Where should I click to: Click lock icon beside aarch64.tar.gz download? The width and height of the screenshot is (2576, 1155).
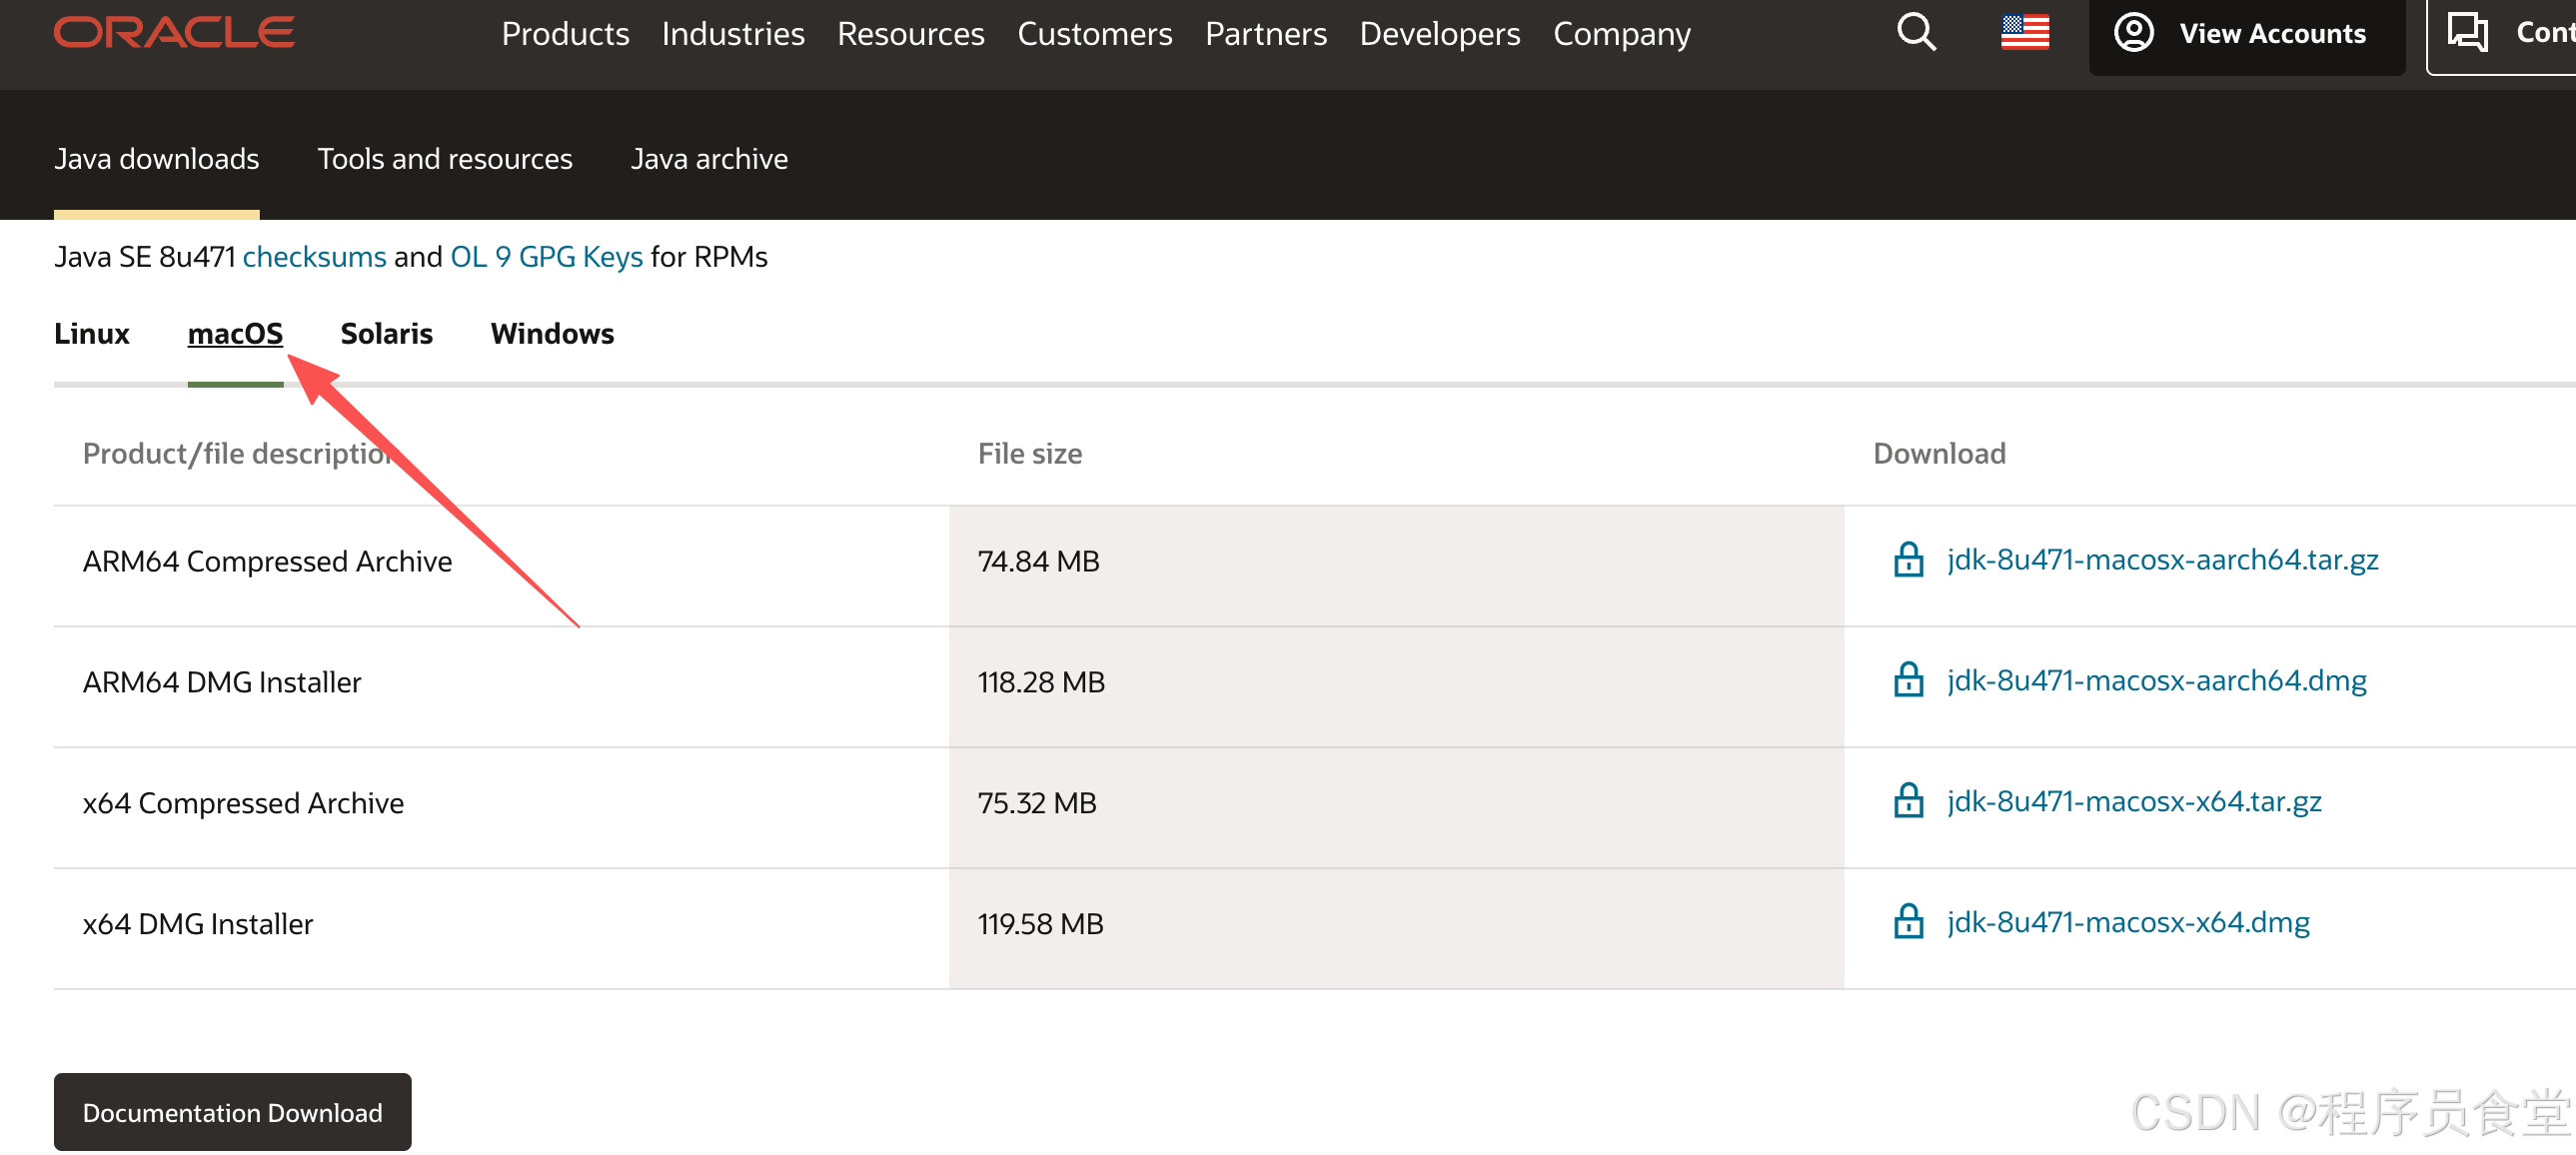click(1907, 560)
